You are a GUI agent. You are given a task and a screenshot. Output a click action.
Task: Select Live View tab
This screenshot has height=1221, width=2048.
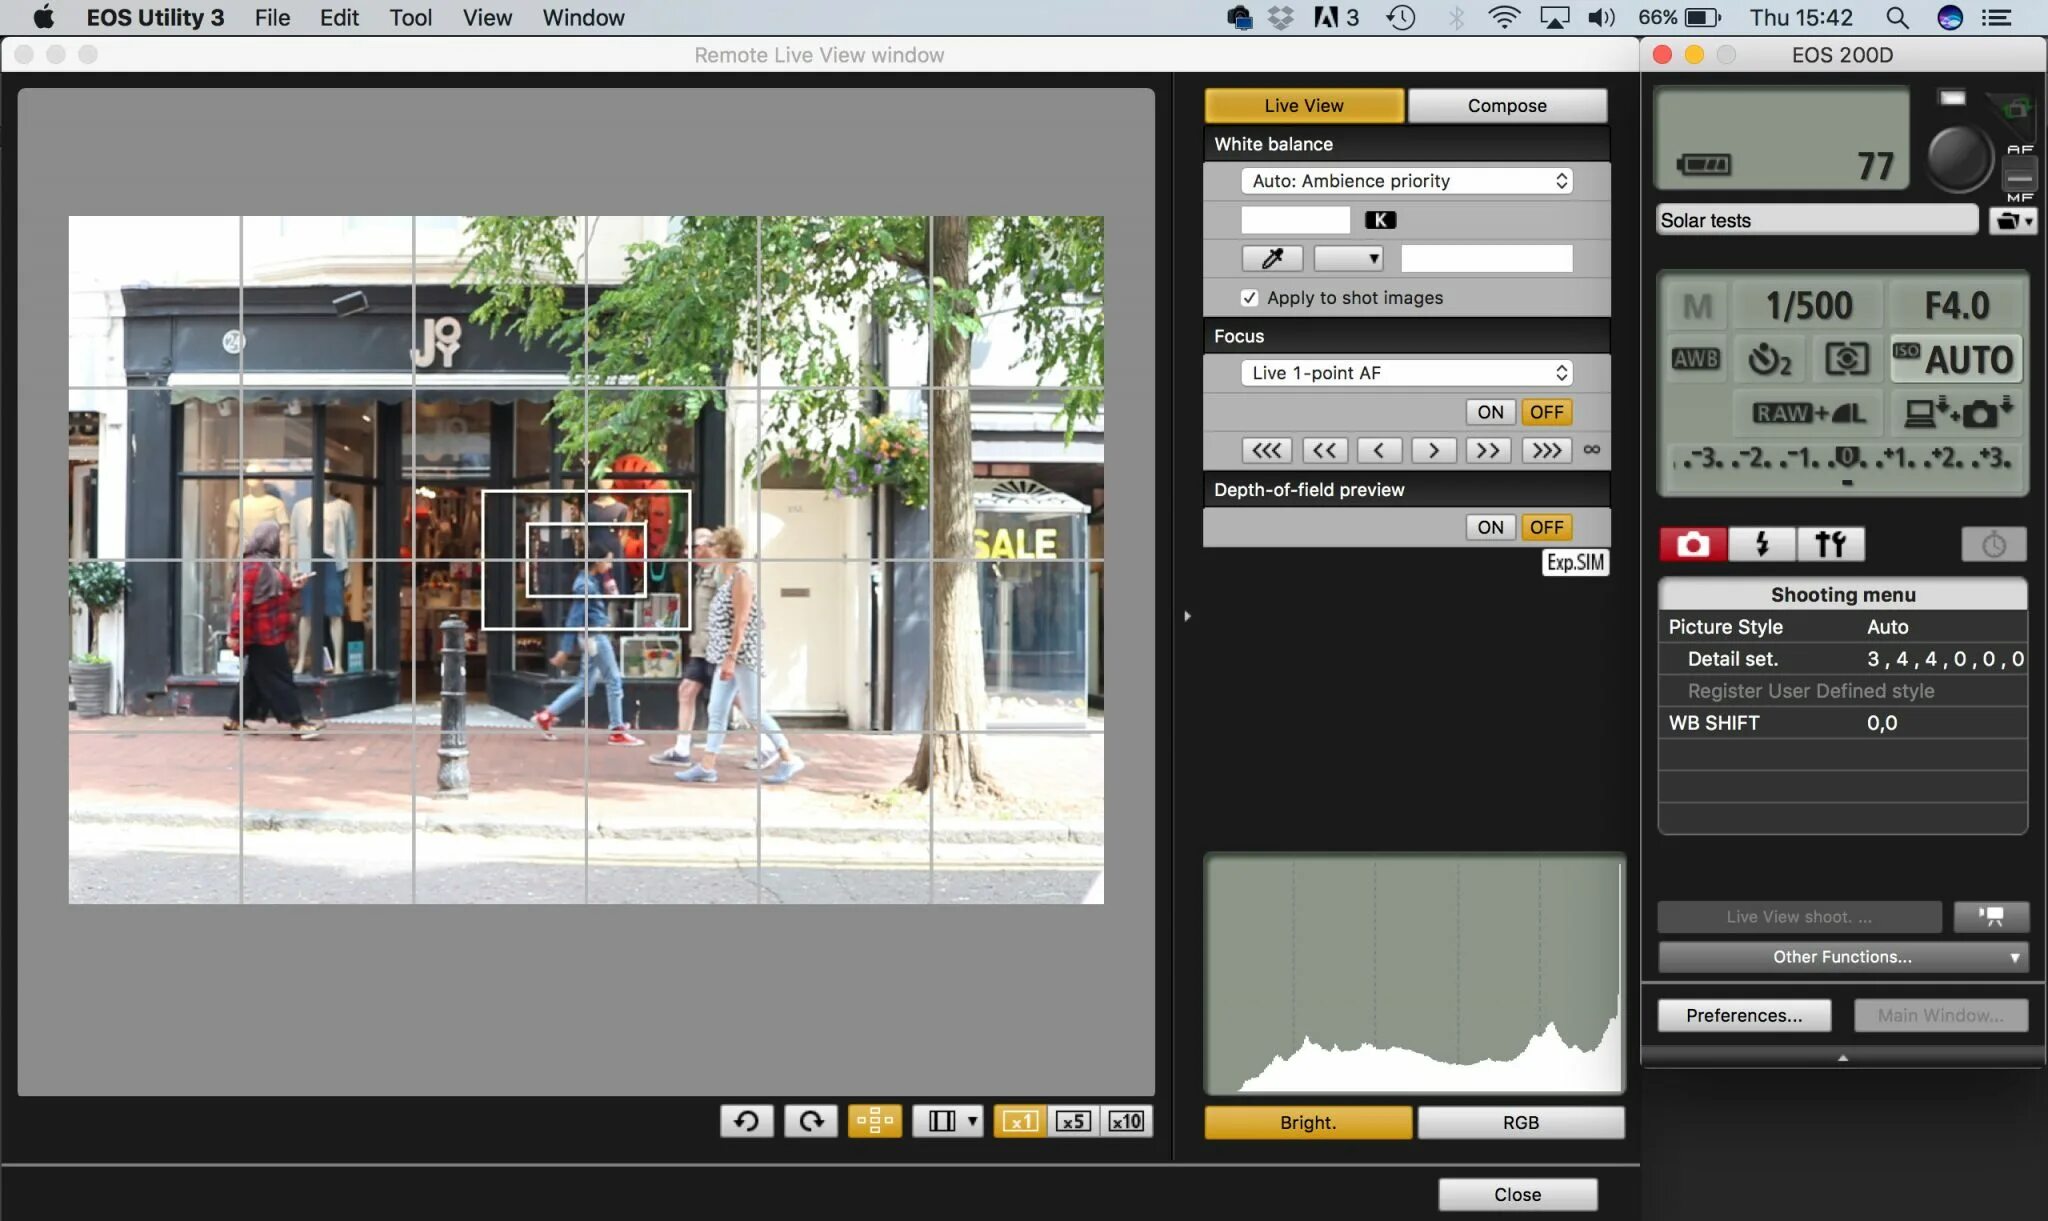click(1304, 105)
